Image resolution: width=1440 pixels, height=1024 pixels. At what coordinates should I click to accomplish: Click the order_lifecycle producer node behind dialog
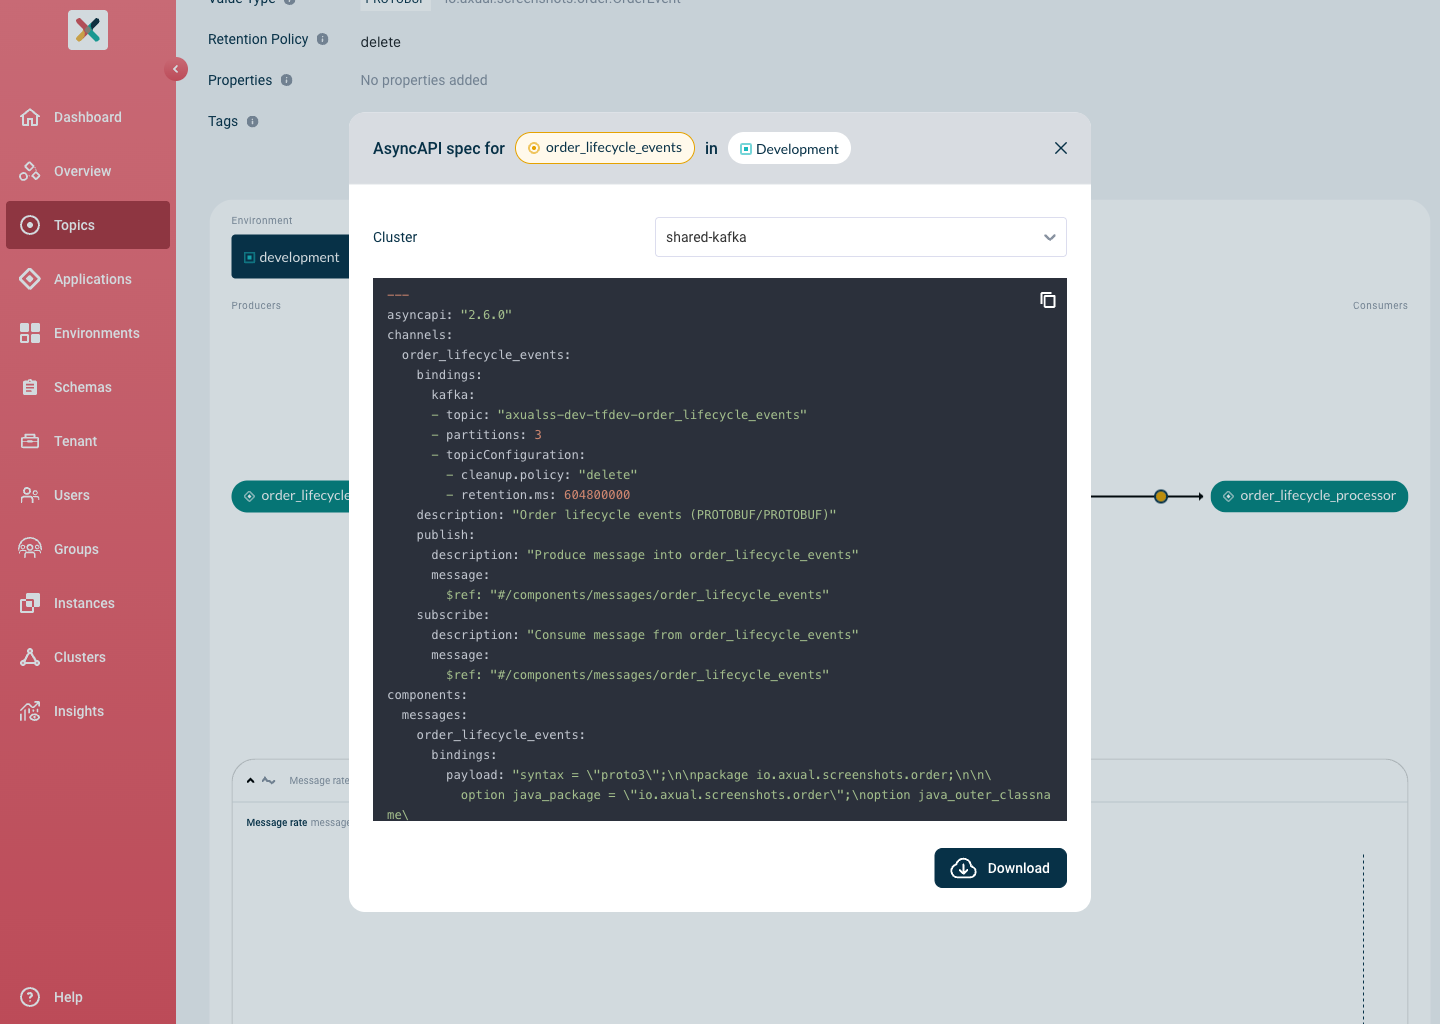tap(291, 496)
